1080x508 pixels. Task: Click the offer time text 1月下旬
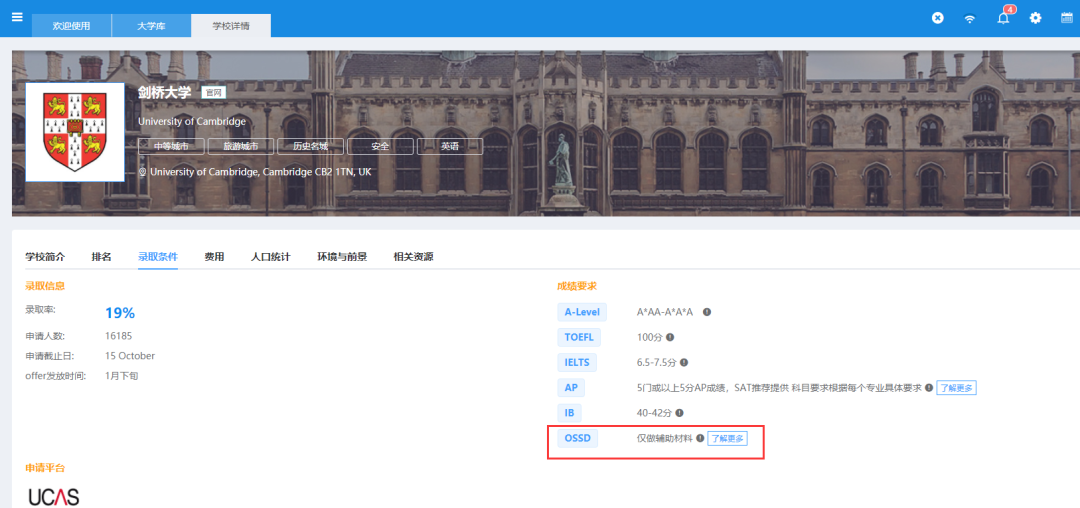tap(122, 376)
